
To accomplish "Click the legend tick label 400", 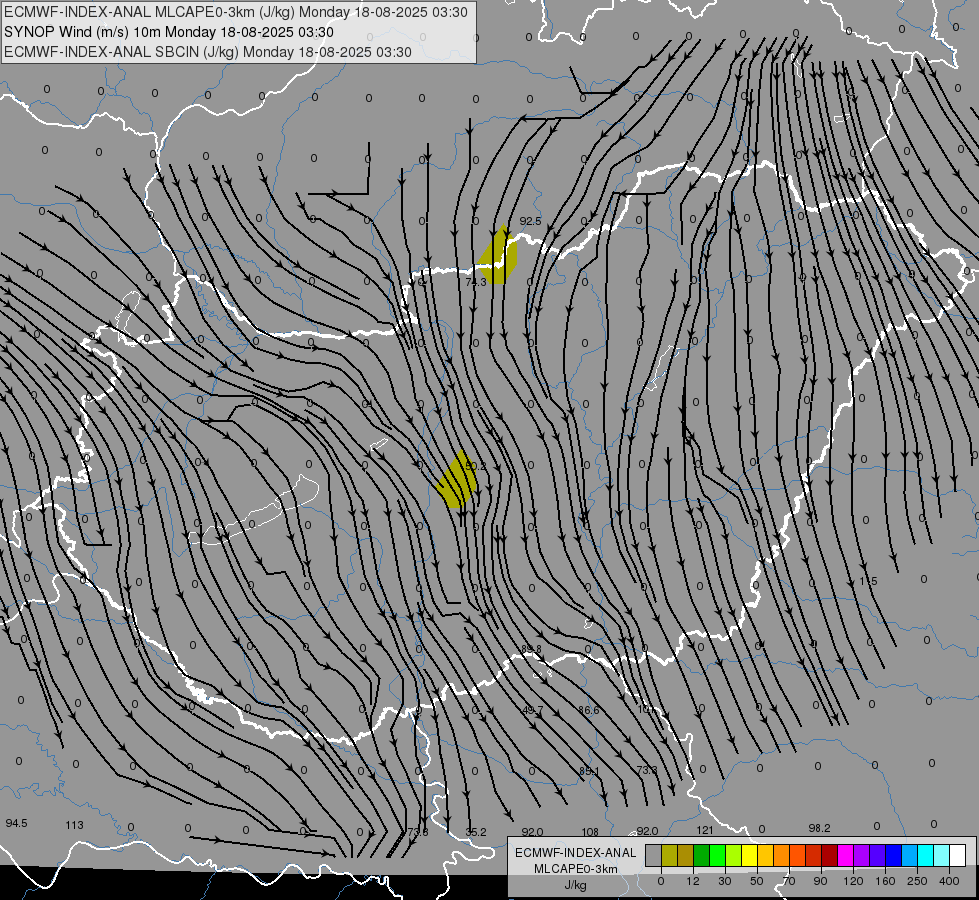I will pyautogui.click(x=949, y=881).
